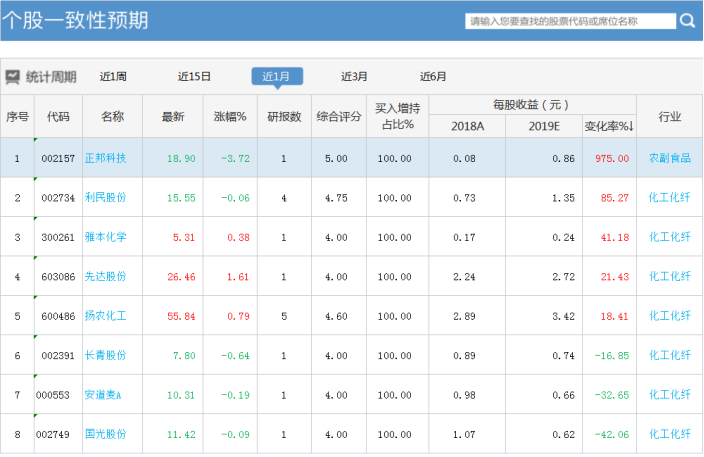This screenshot has height=457, width=704.
Task: Focus the stock code search input field
Action: [x=570, y=21]
